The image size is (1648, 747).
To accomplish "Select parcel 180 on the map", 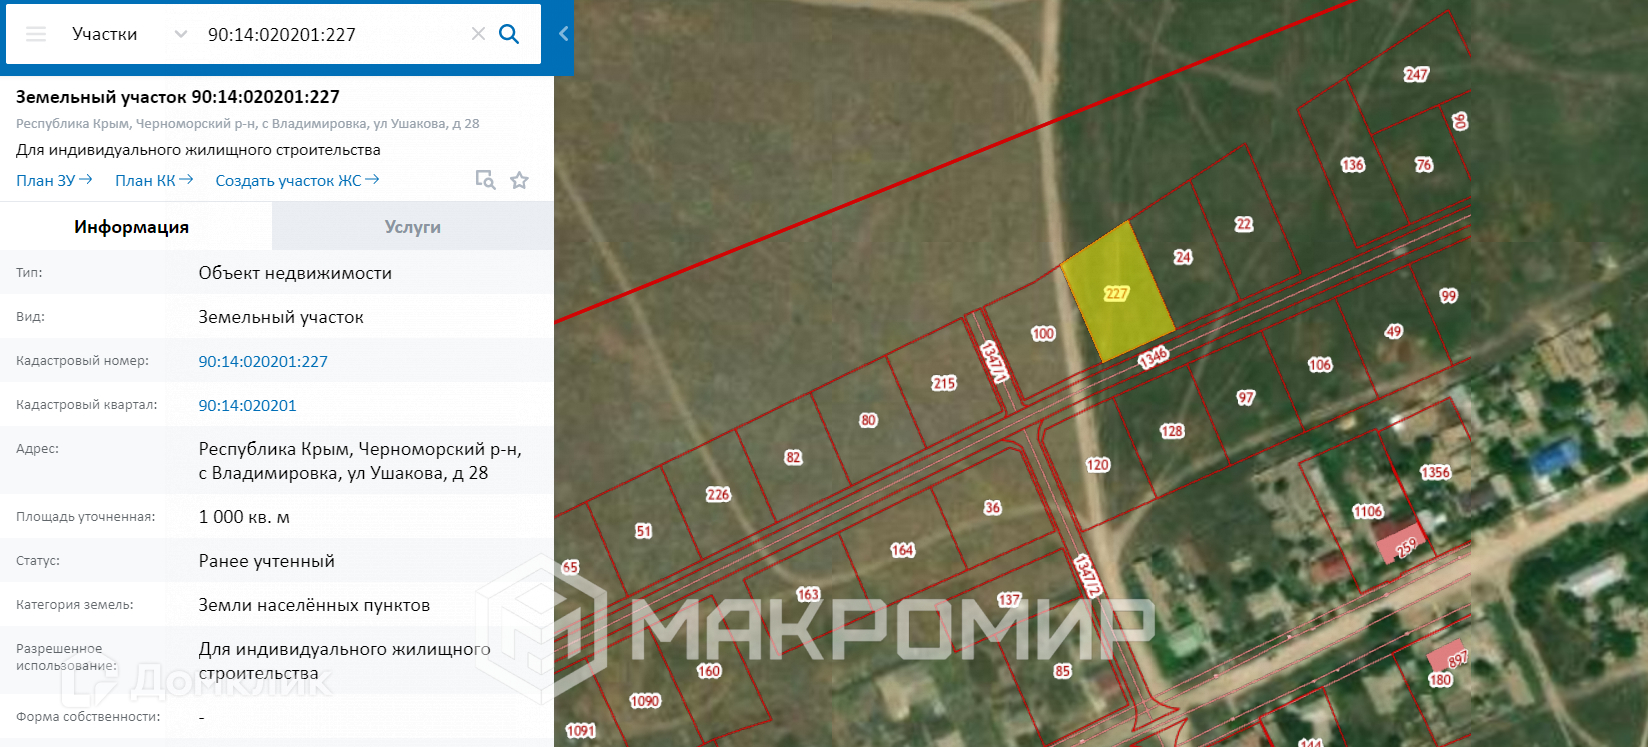I will [1440, 680].
